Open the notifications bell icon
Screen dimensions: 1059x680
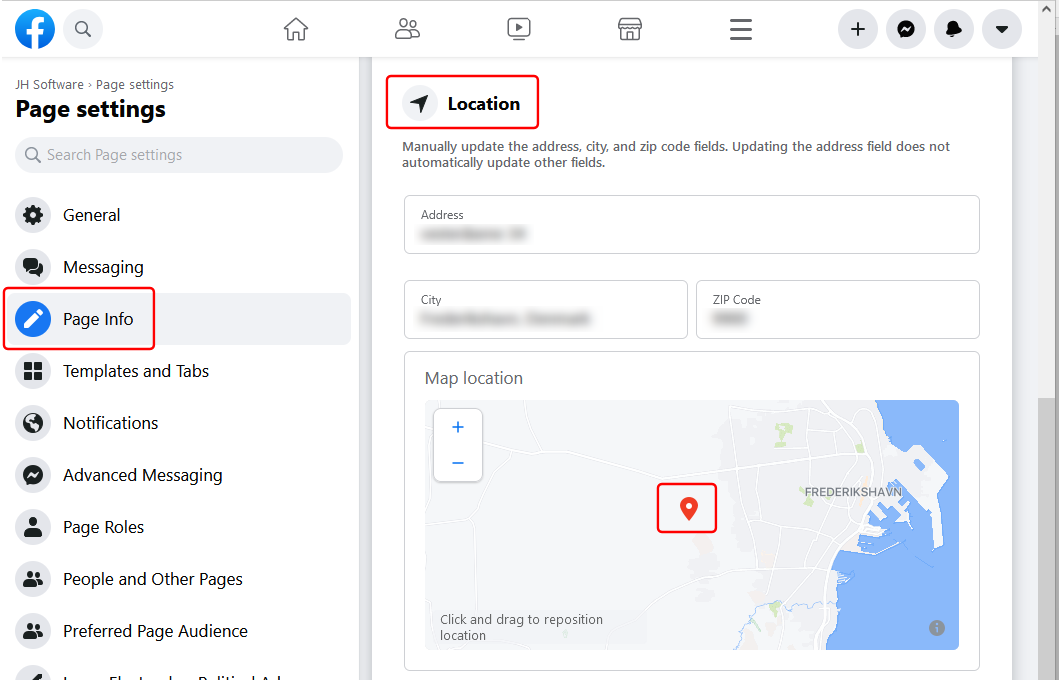(x=953, y=29)
